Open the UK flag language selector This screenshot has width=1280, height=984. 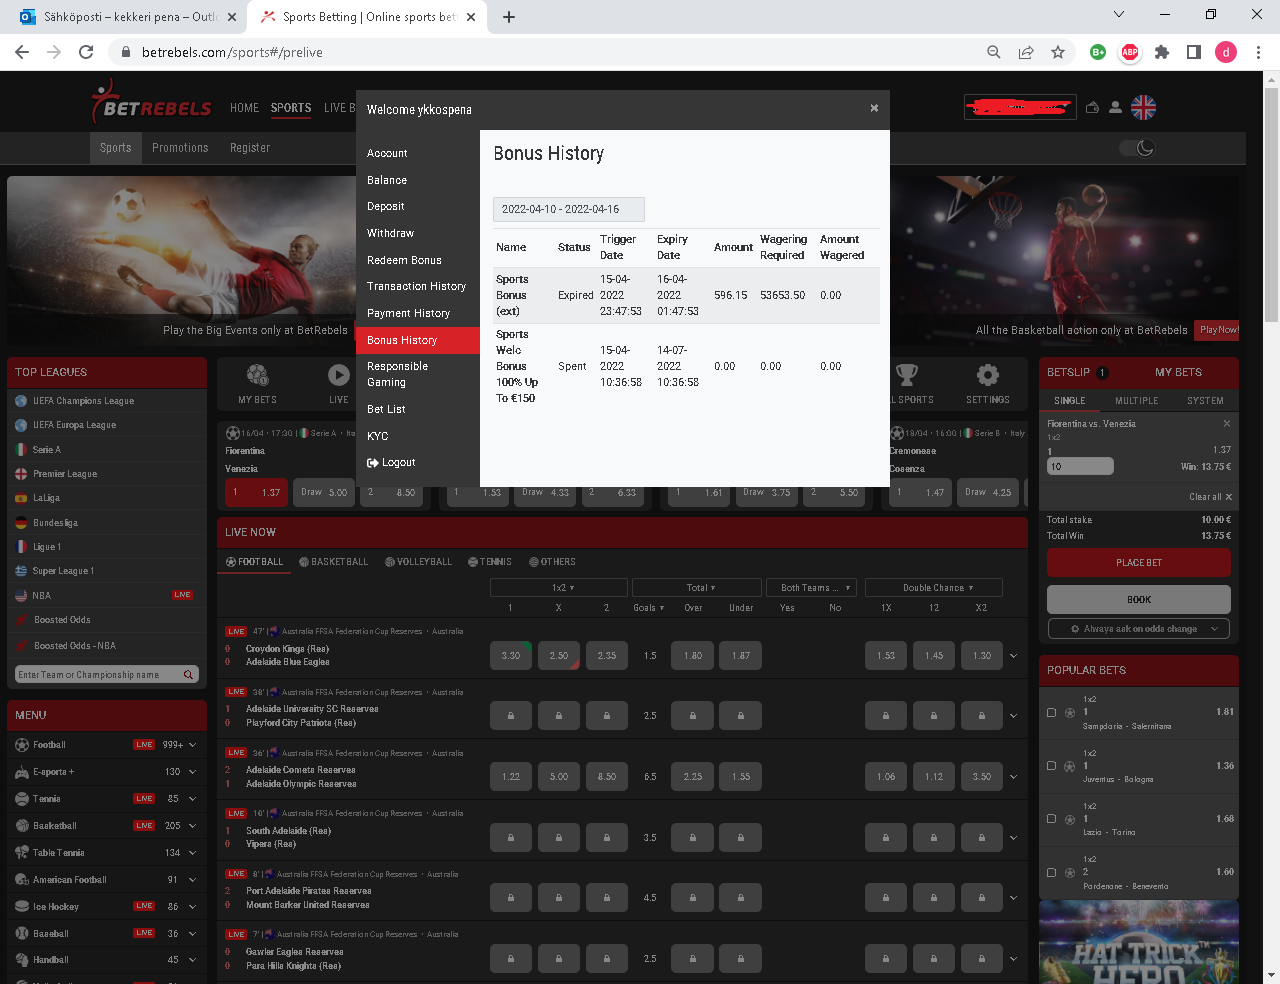tap(1143, 108)
